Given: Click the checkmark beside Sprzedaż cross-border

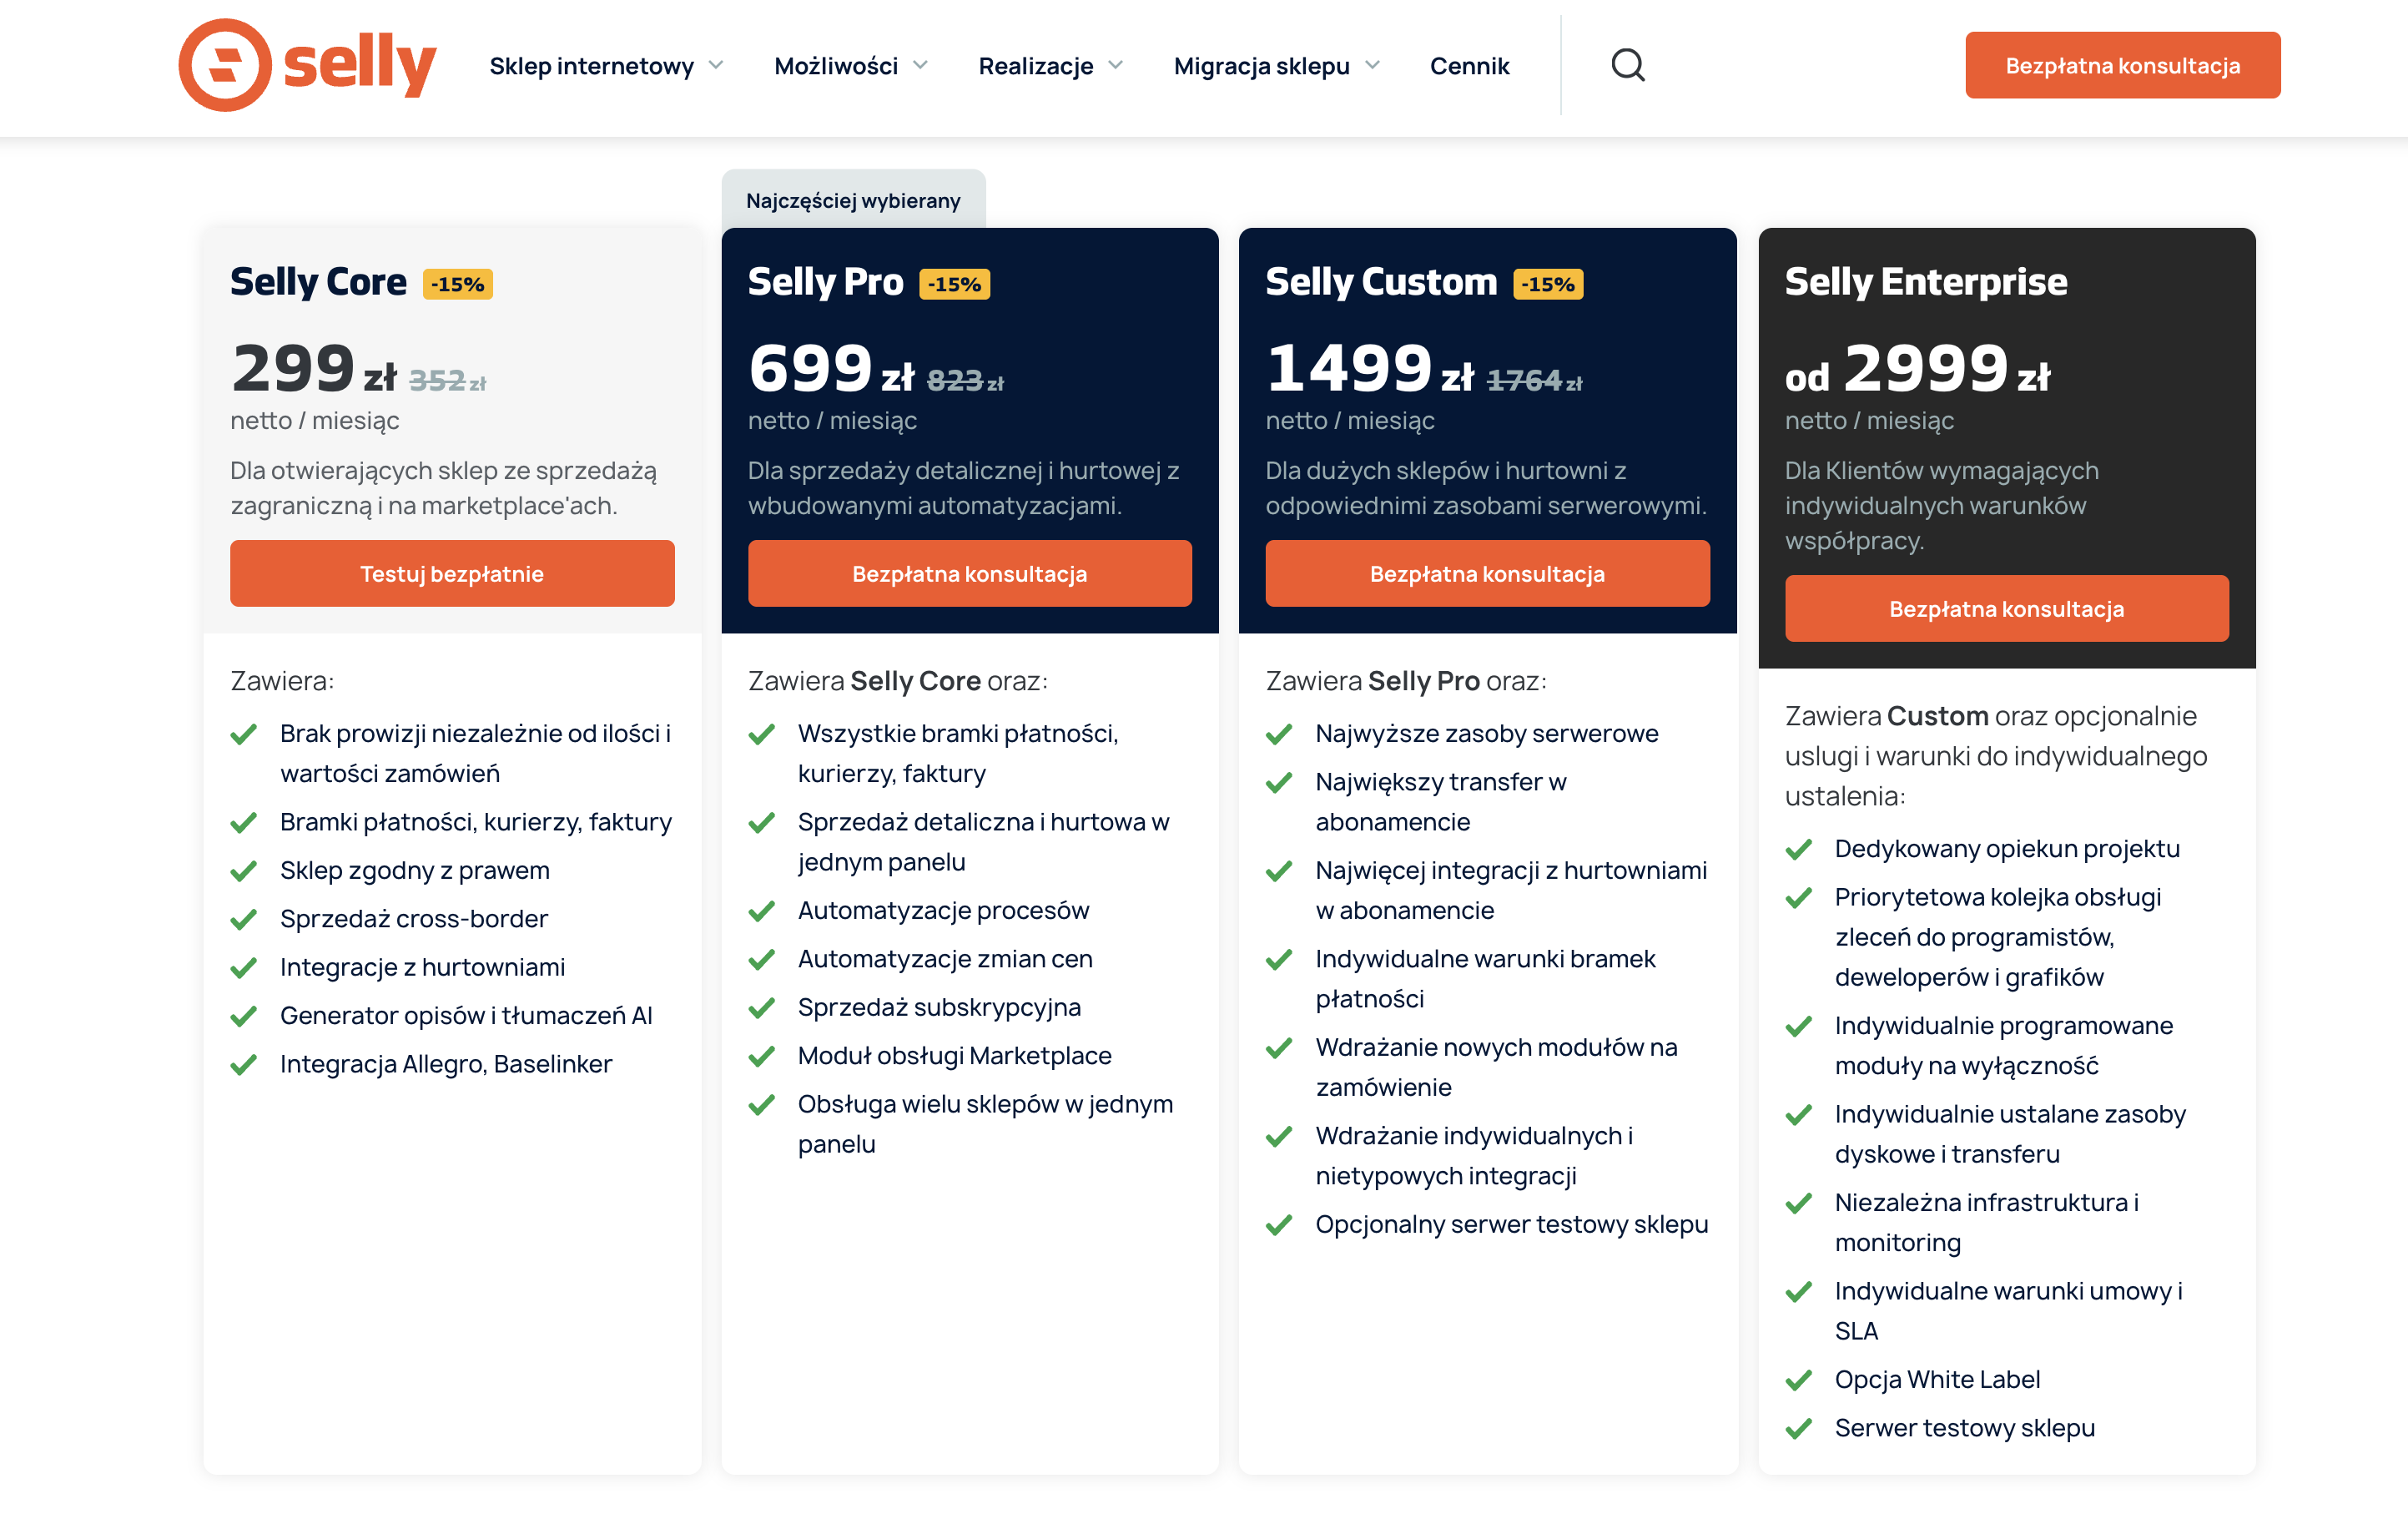Looking at the screenshot, I should [243, 919].
